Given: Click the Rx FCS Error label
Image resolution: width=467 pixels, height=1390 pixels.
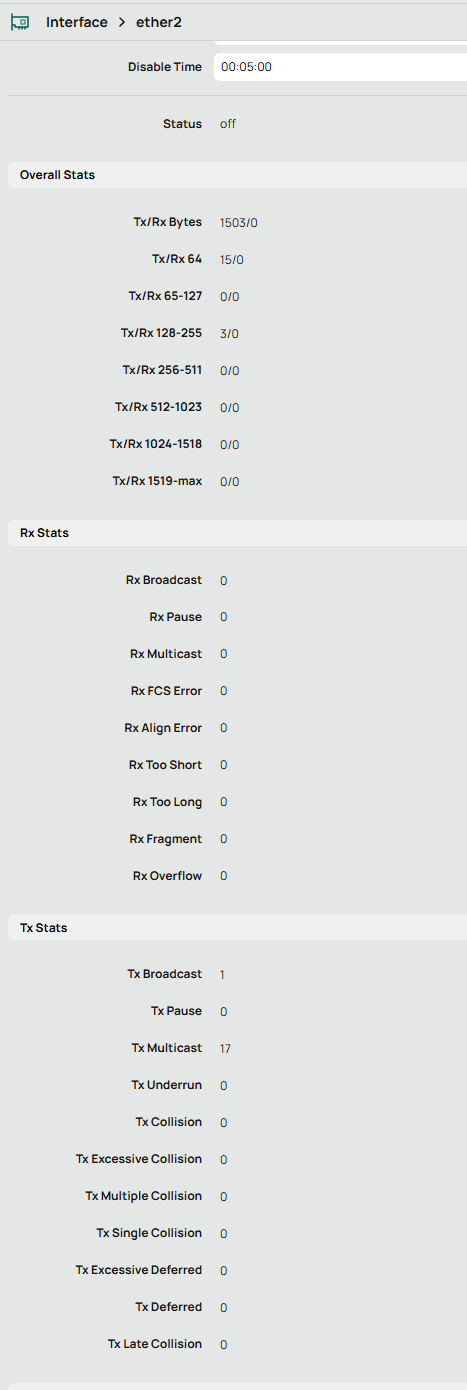Looking at the screenshot, I should (166, 691).
